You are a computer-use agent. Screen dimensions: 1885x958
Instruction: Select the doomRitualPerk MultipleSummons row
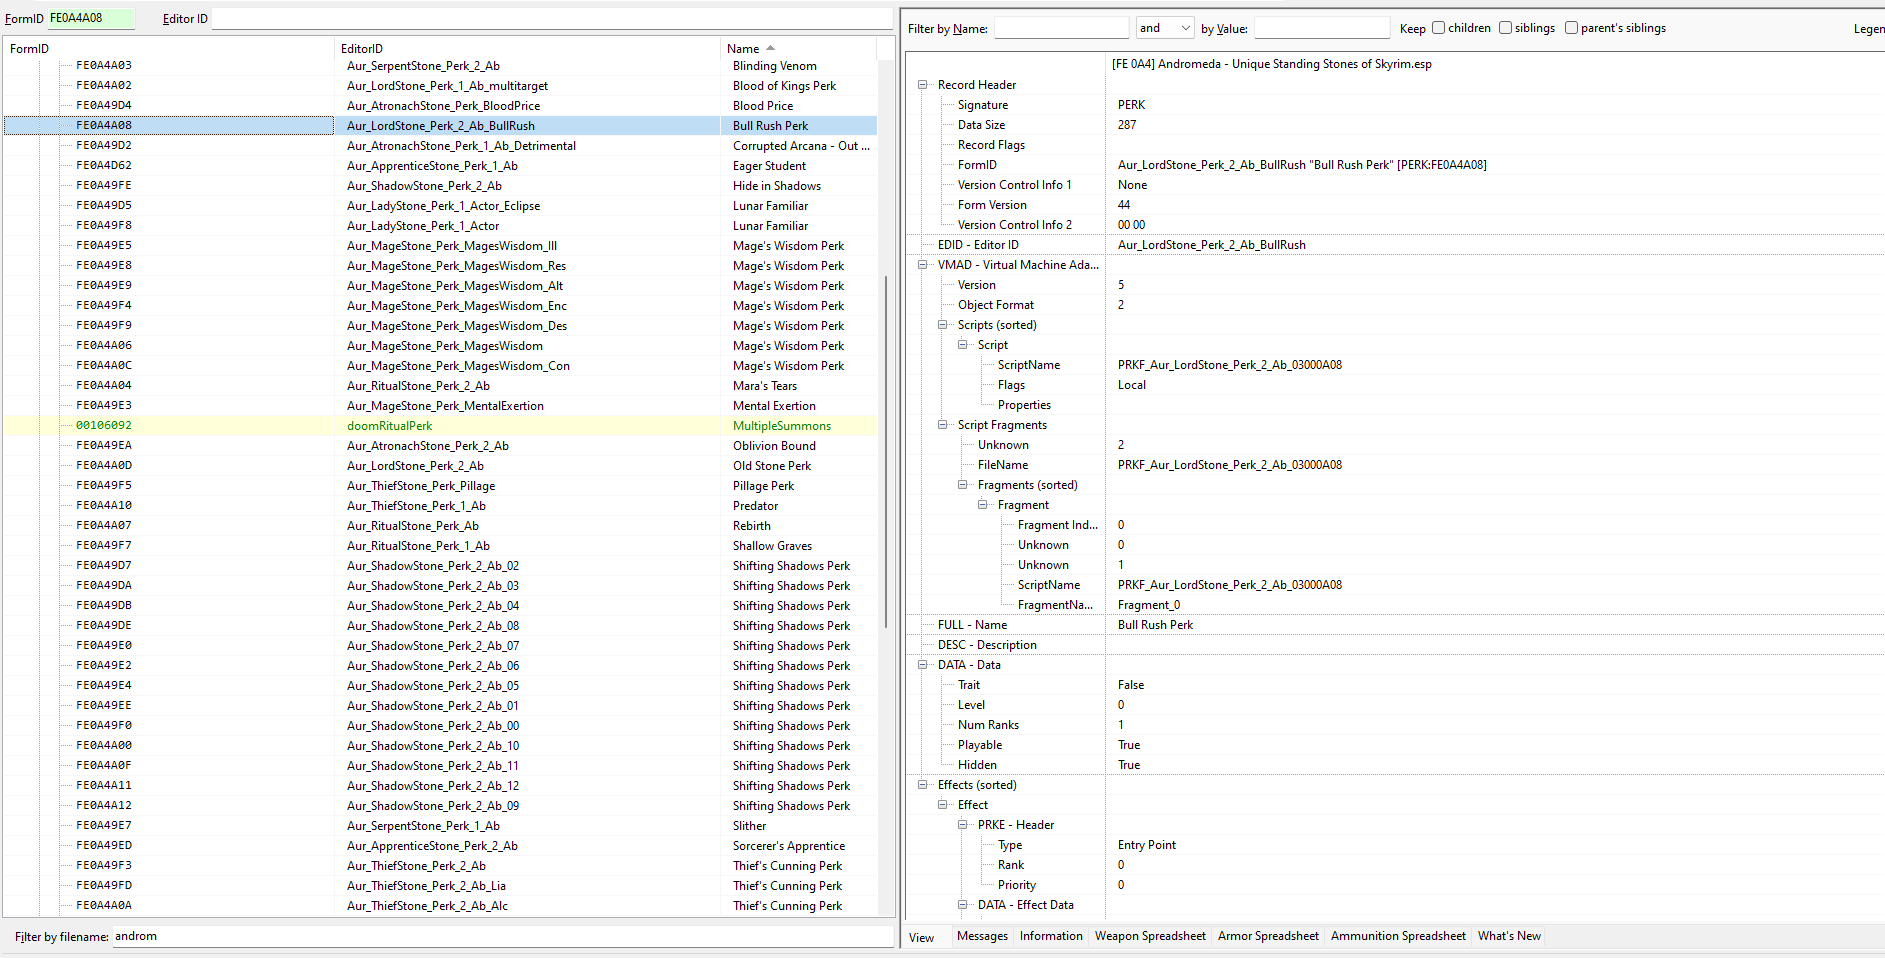440,426
